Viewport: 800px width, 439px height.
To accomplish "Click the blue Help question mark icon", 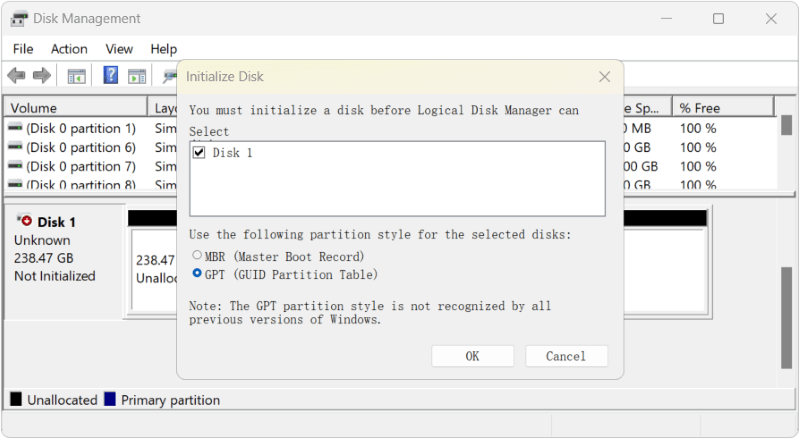I will pos(111,75).
